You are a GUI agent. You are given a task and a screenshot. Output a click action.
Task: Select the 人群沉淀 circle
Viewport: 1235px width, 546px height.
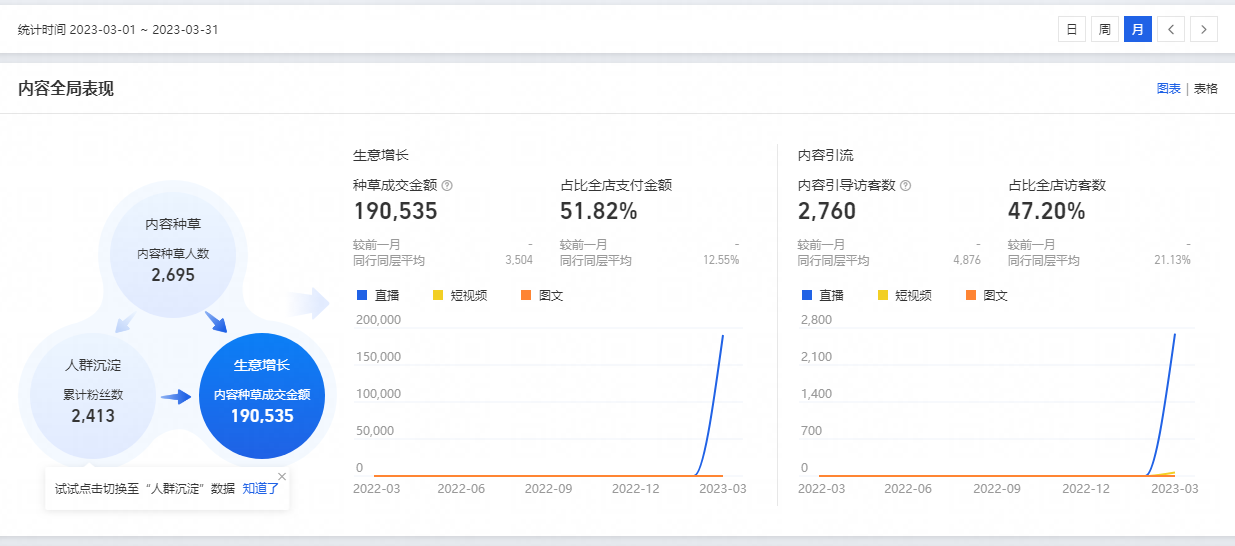pos(93,392)
